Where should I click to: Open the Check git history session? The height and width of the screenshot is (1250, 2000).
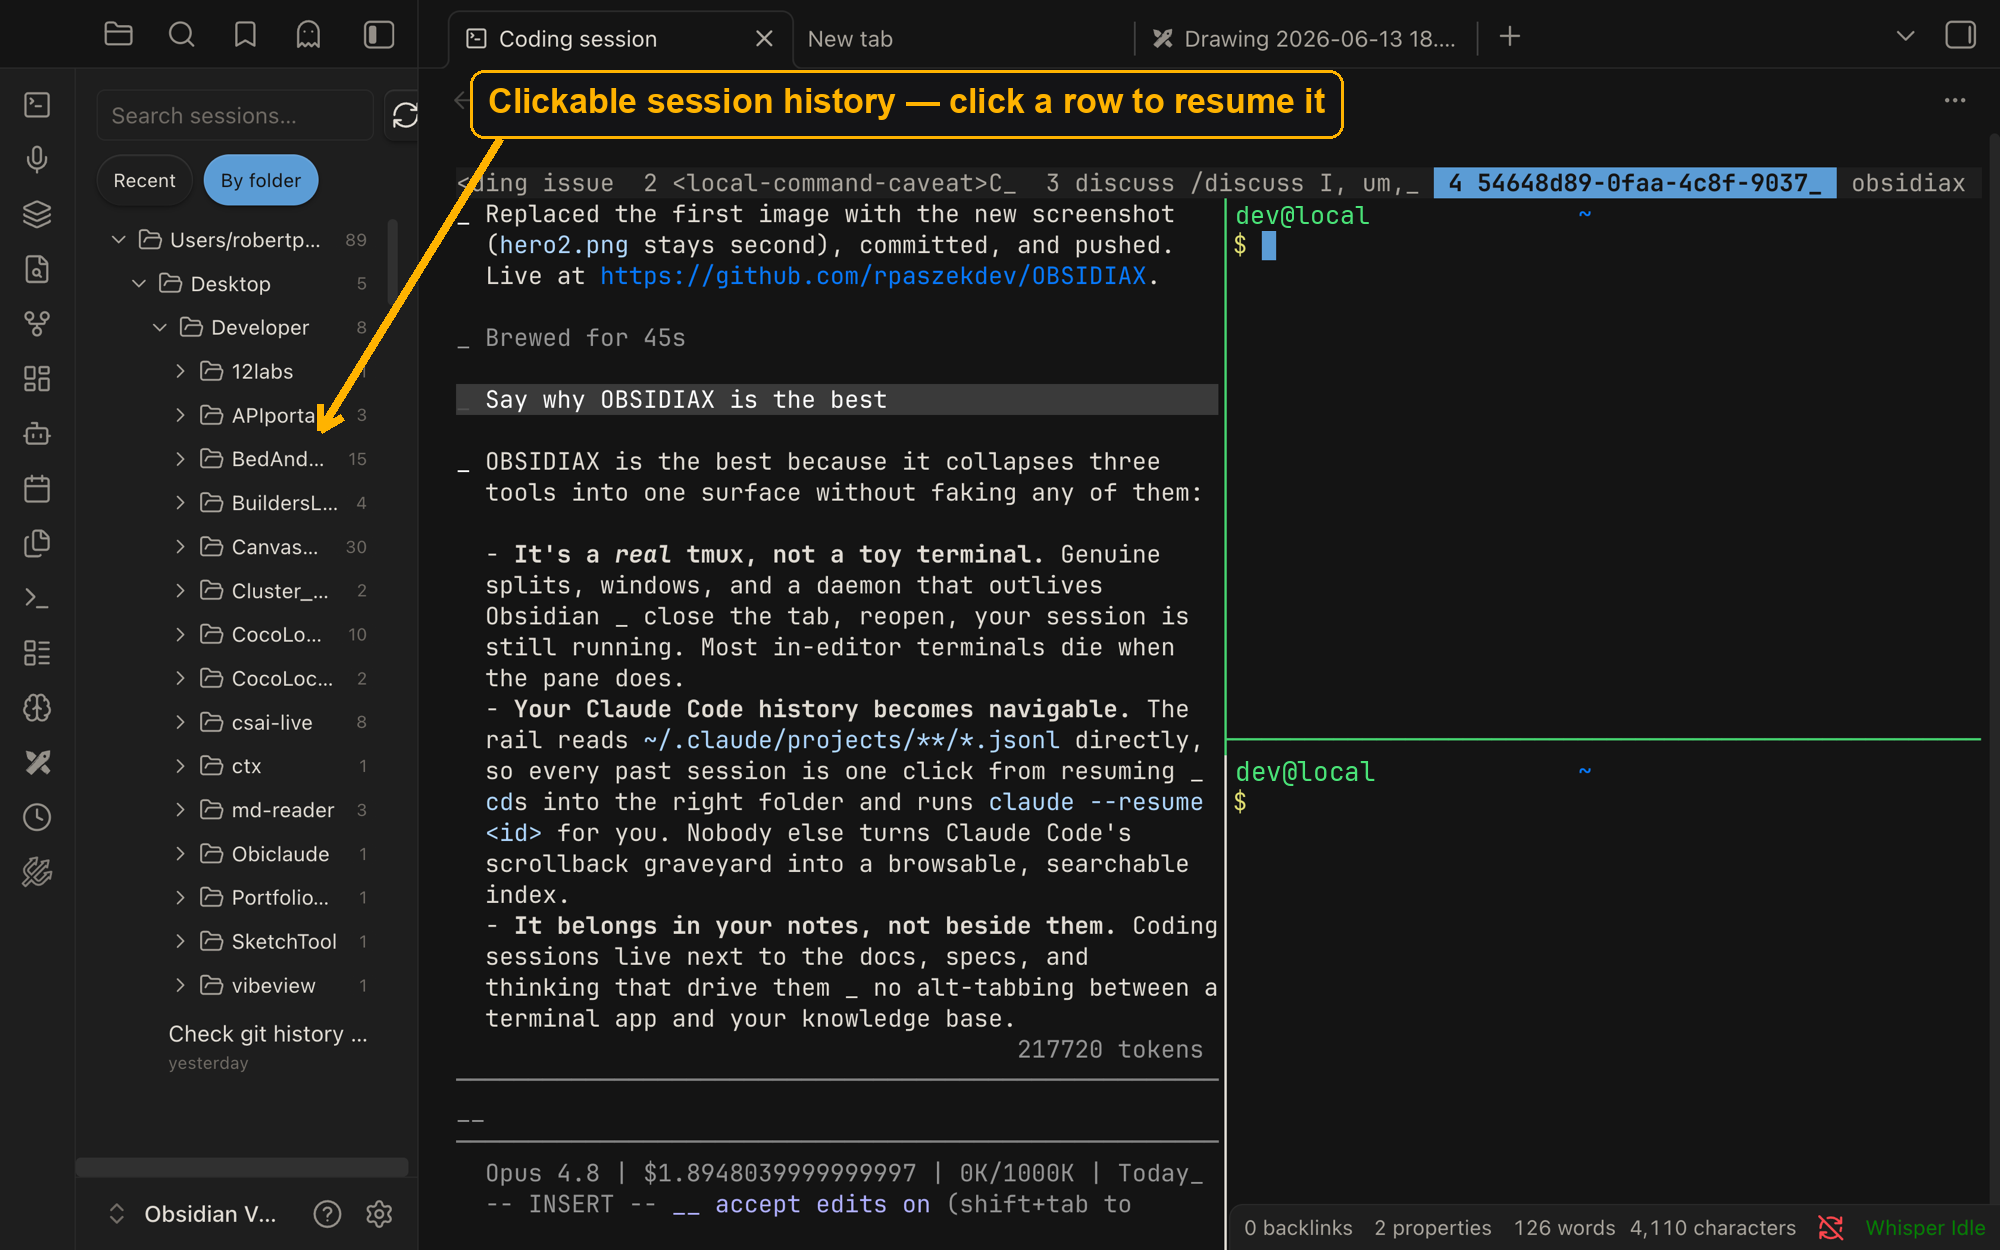pos(268,1046)
